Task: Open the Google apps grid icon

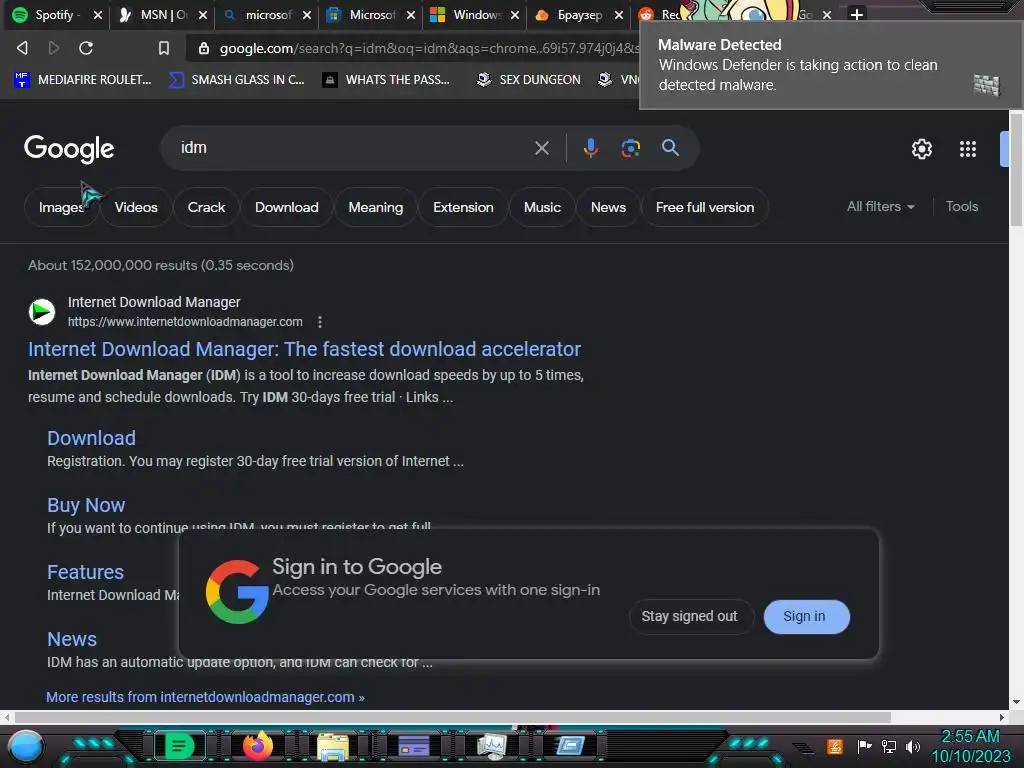Action: click(967, 149)
